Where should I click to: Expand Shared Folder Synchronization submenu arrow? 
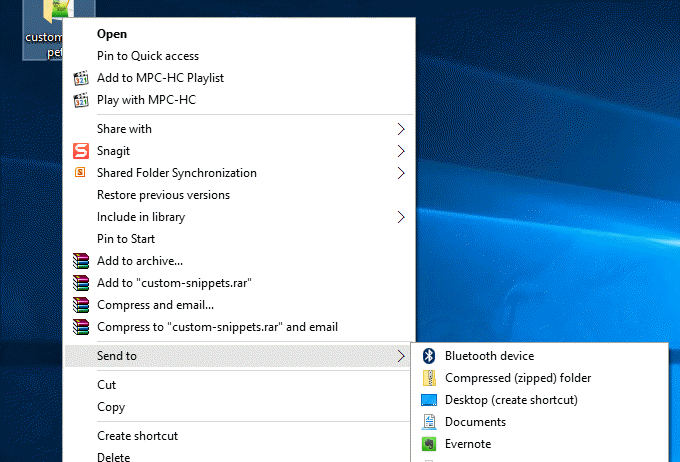401,173
